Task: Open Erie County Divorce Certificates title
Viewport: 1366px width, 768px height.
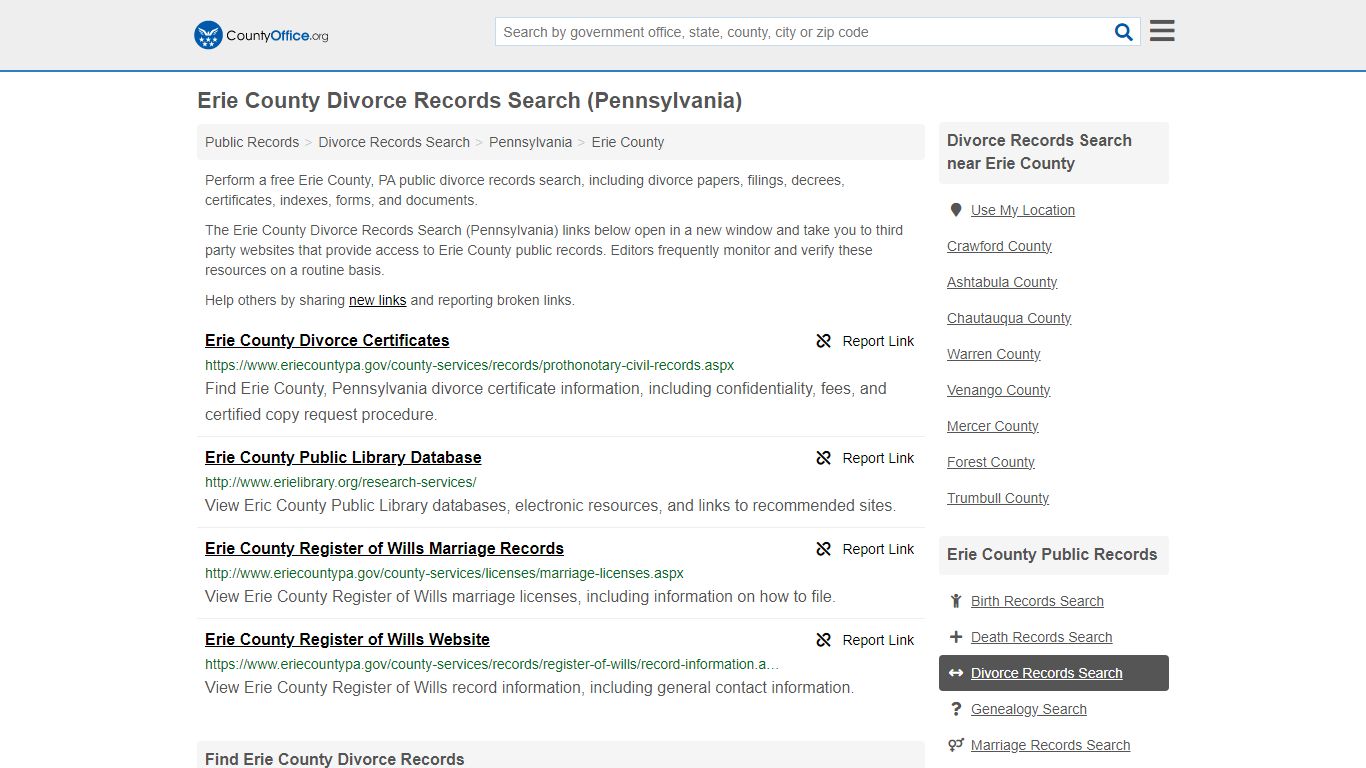Action: coord(327,340)
